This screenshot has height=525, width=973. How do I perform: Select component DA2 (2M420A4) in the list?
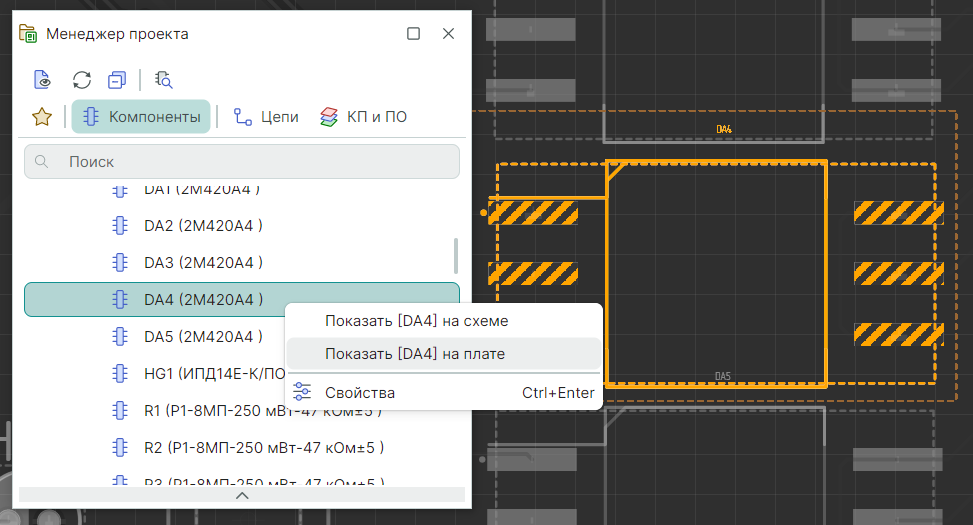coord(203,226)
